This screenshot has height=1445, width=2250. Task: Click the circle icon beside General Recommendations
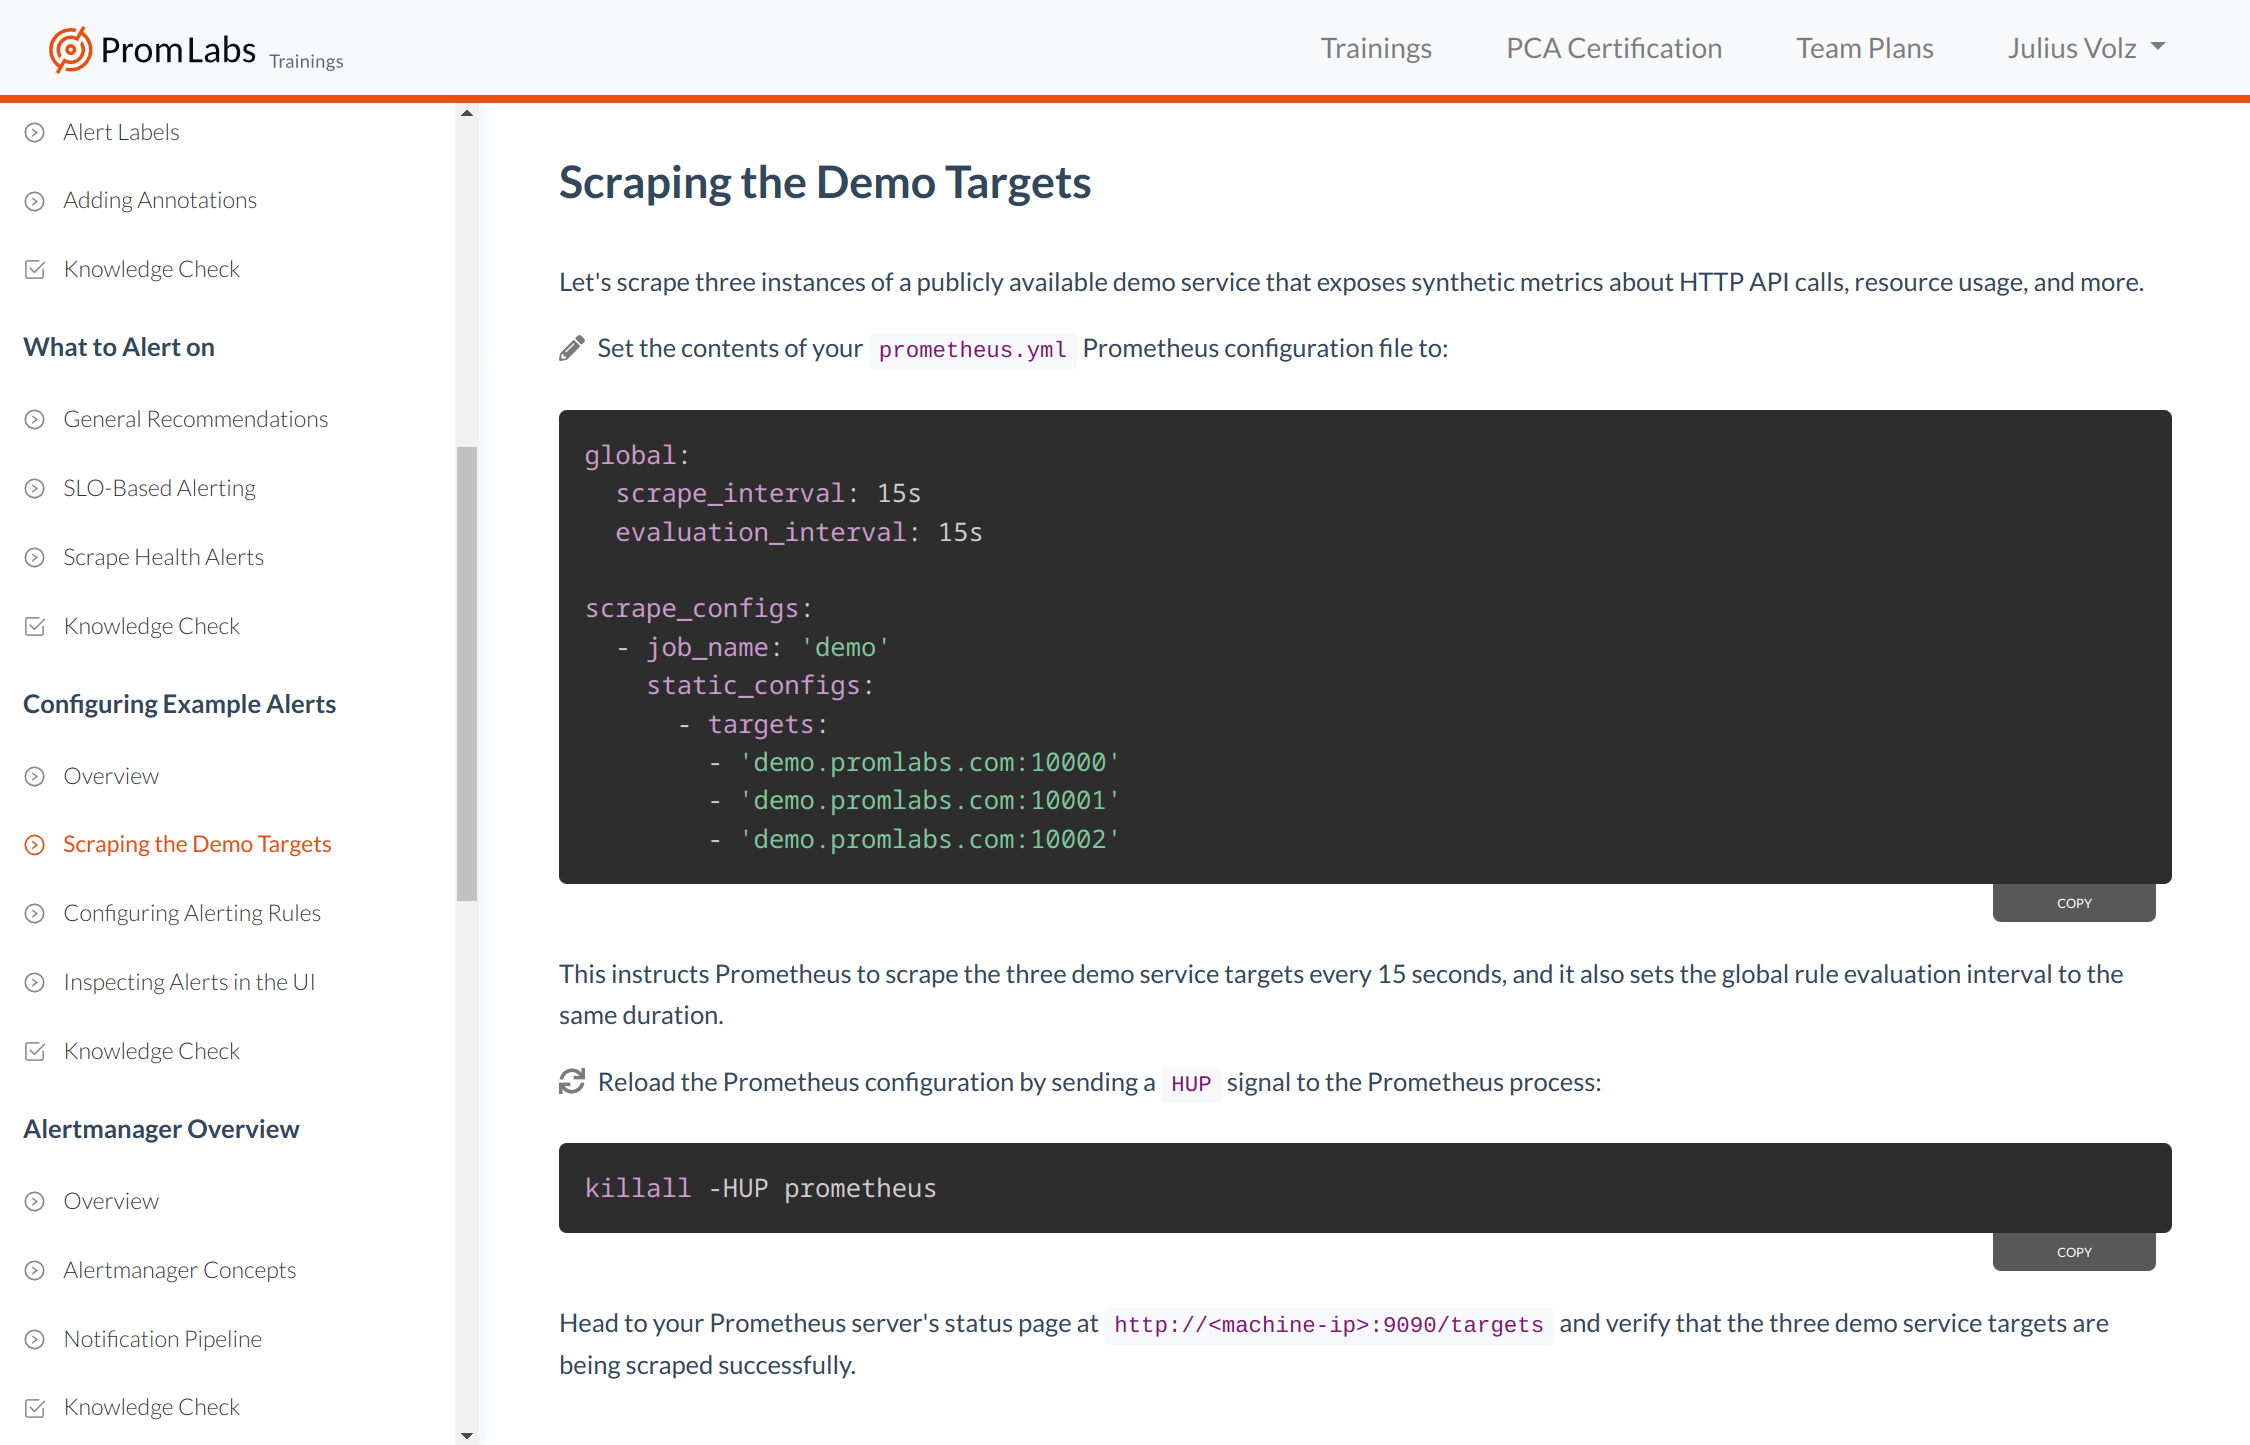pos(35,419)
